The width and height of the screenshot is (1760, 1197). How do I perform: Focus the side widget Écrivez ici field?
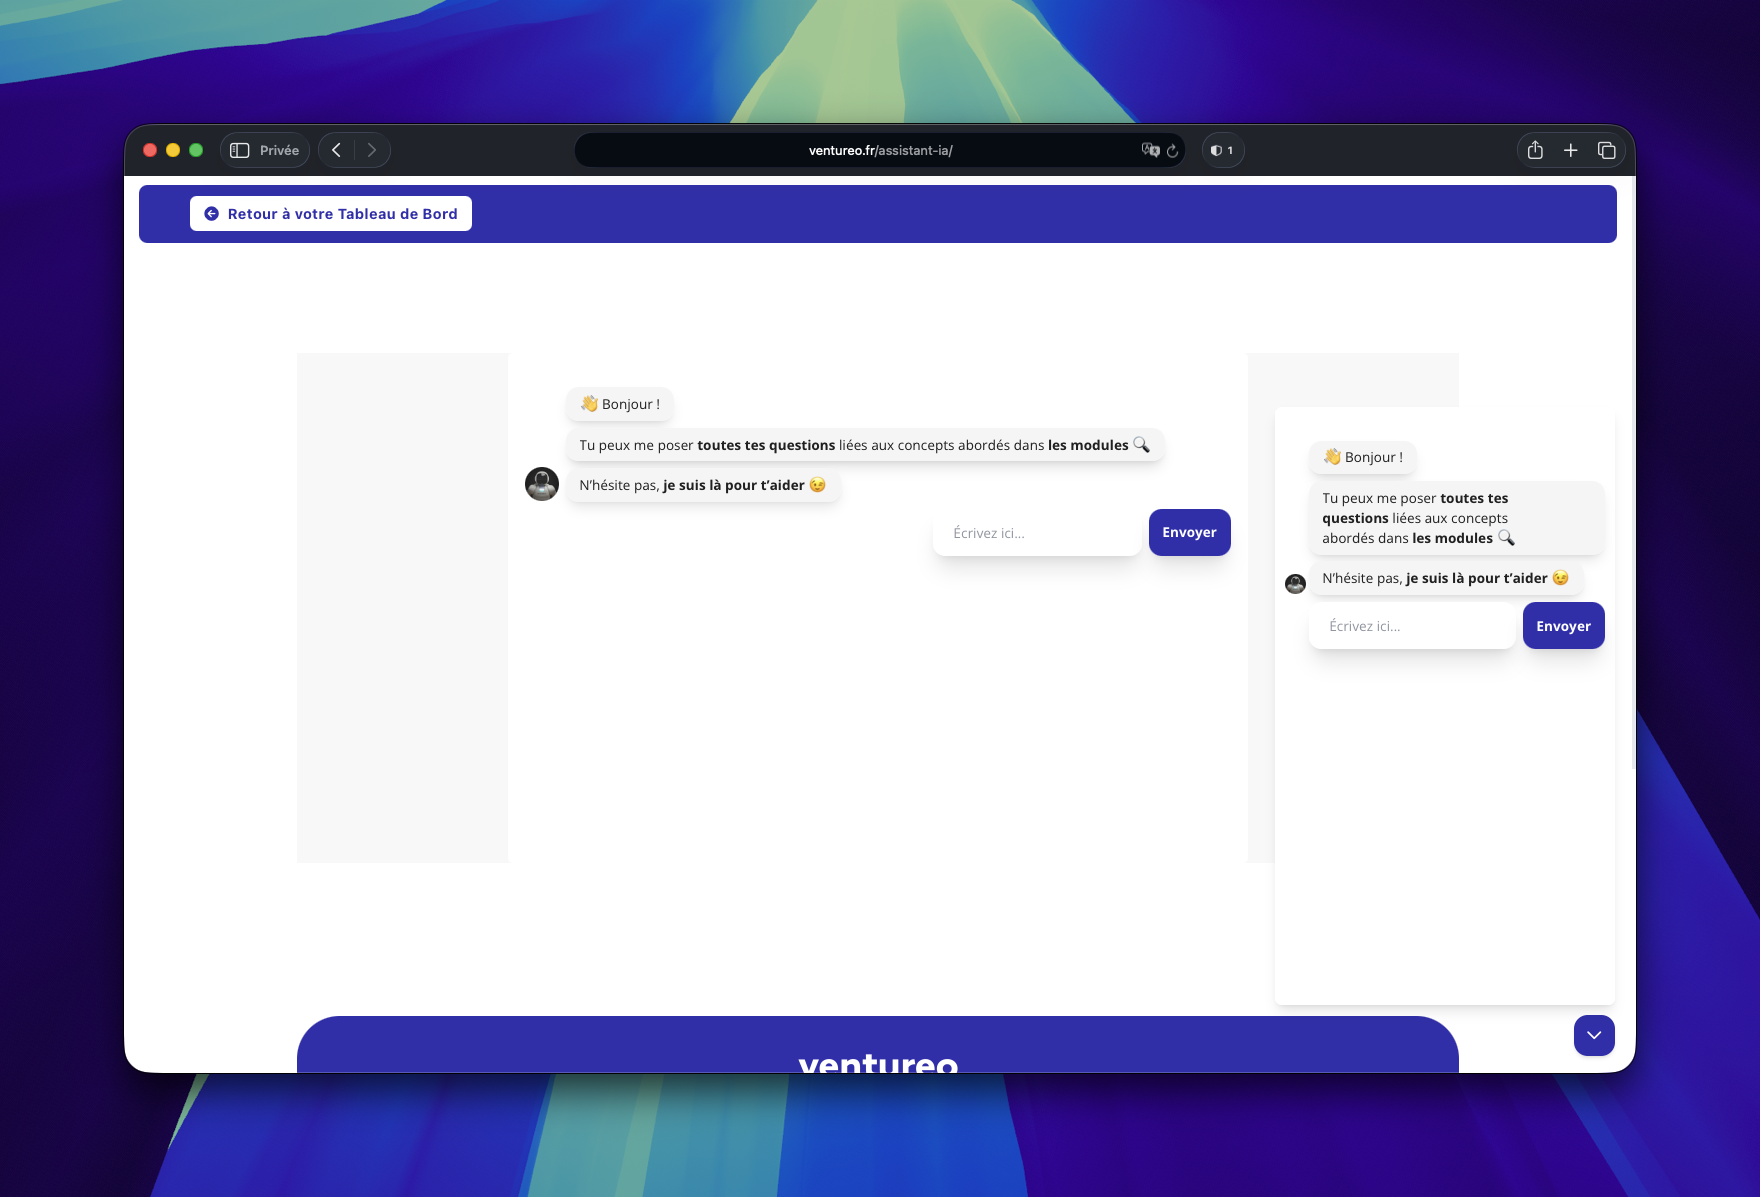click(x=1412, y=626)
